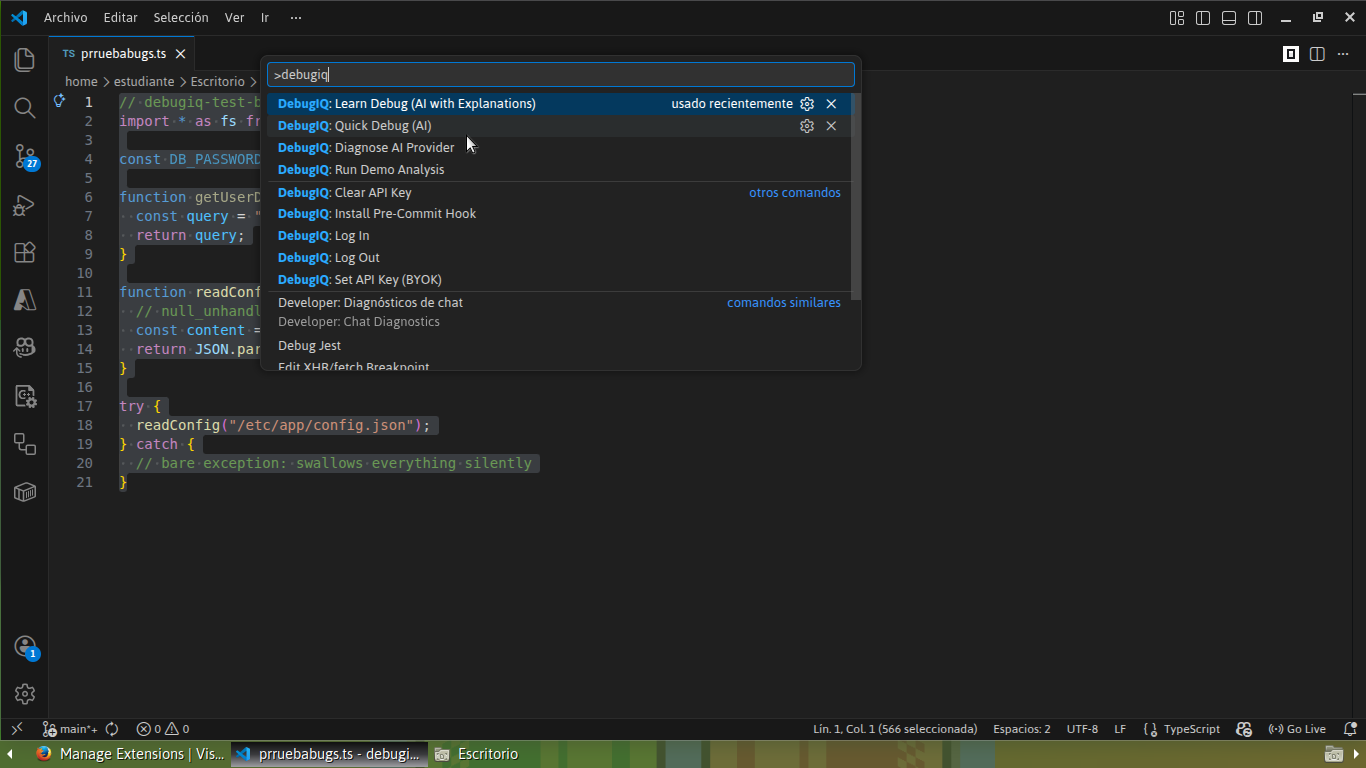
Task: Click 'Espacios: 2' in the status bar
Action: click(1021, 728)
